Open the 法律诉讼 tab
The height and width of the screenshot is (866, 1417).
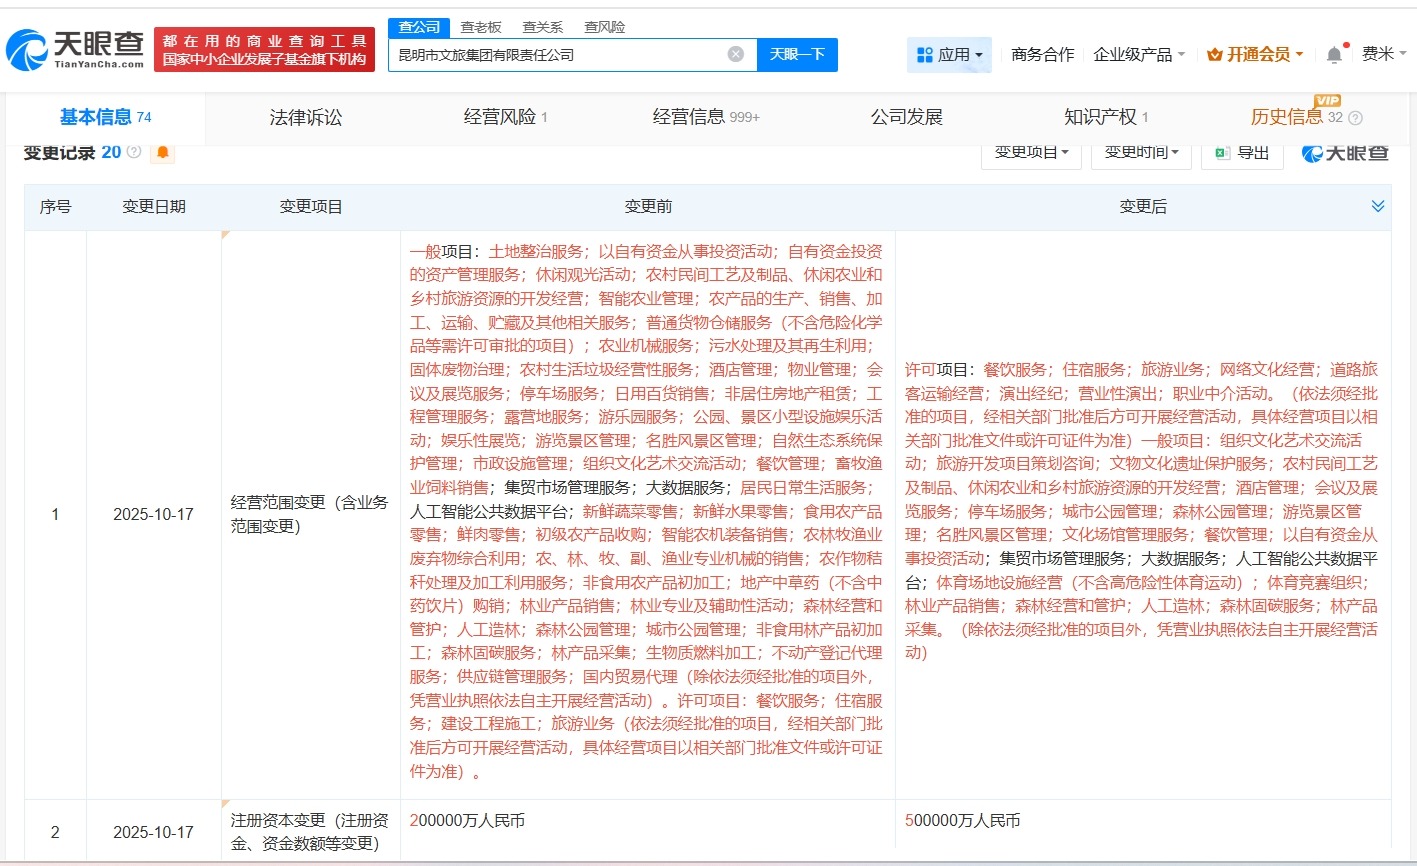[306, 118]
